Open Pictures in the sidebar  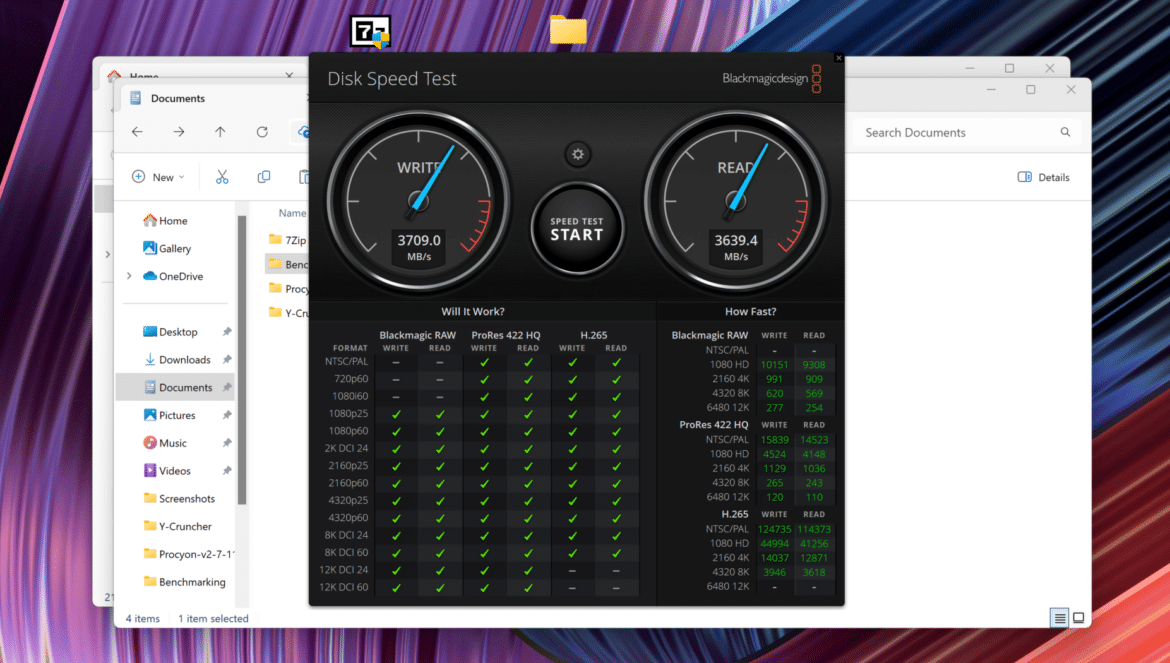click(169, 415)
